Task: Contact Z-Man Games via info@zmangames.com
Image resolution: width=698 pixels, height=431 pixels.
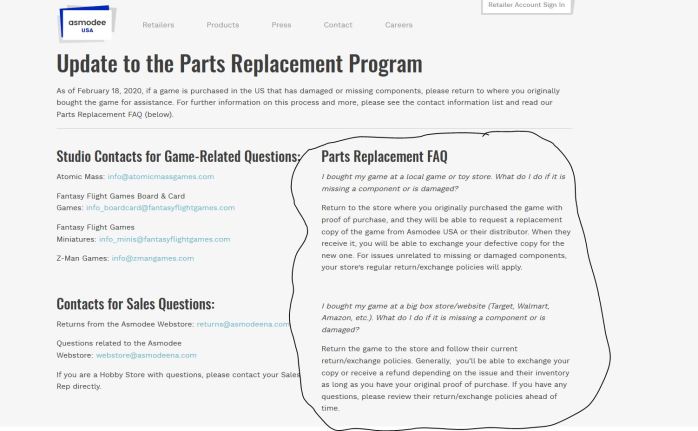Action: [x=152, y=258]
